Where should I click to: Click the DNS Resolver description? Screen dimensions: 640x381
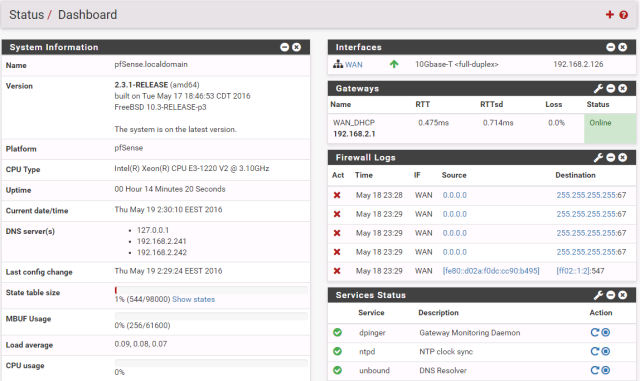point(443,370)
